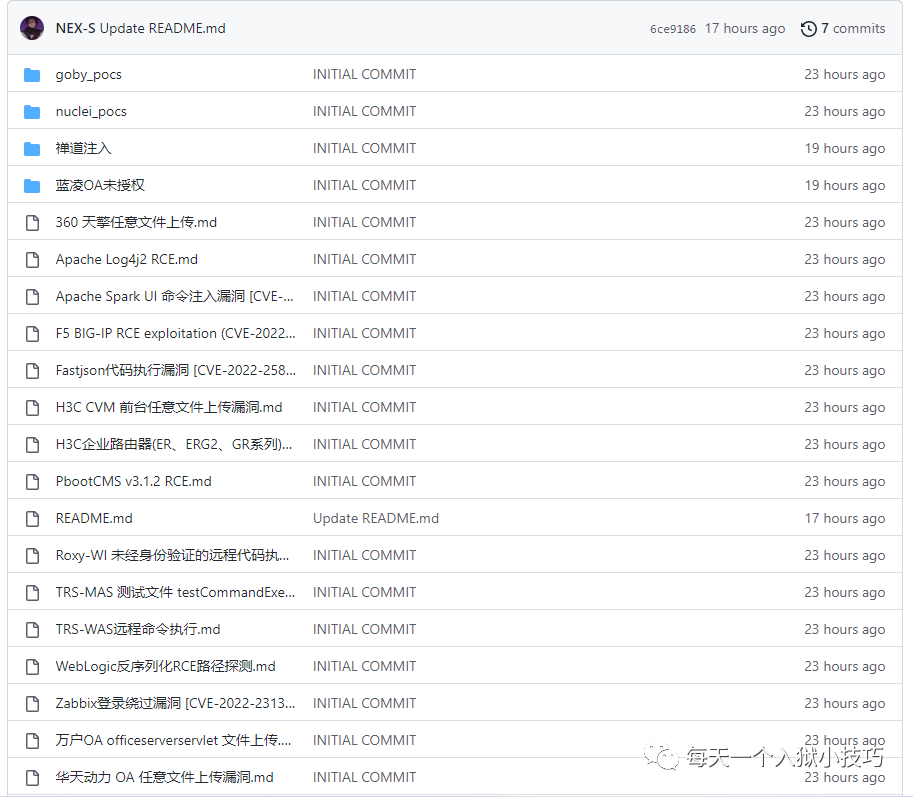This screenshot has height=797, width=913.
Task: Open INITIAL COMMIT link in nuclei_pocs row
Action: pyautogui.click(x=365, y=111)
